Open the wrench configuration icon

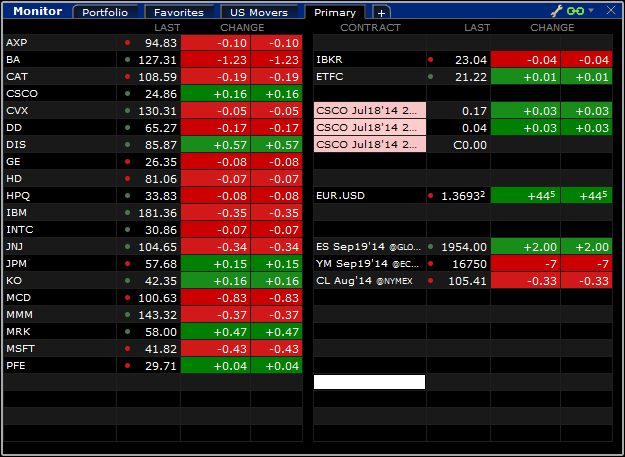pyautogui.click(x=556, y=11)
